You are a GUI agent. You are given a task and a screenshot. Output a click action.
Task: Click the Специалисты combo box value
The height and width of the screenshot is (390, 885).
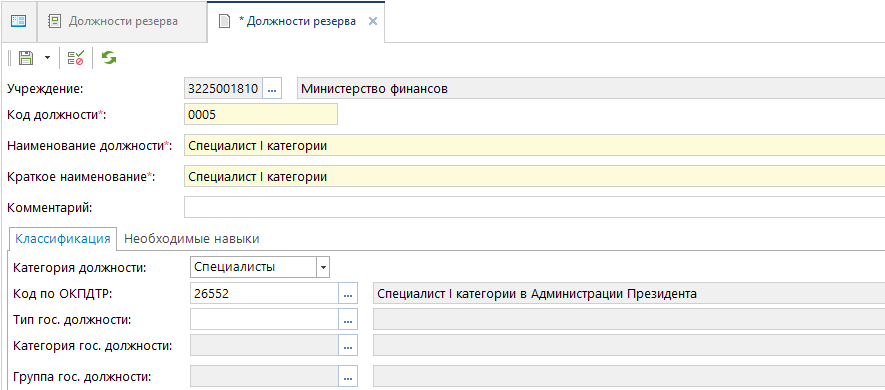pos(253,268)
